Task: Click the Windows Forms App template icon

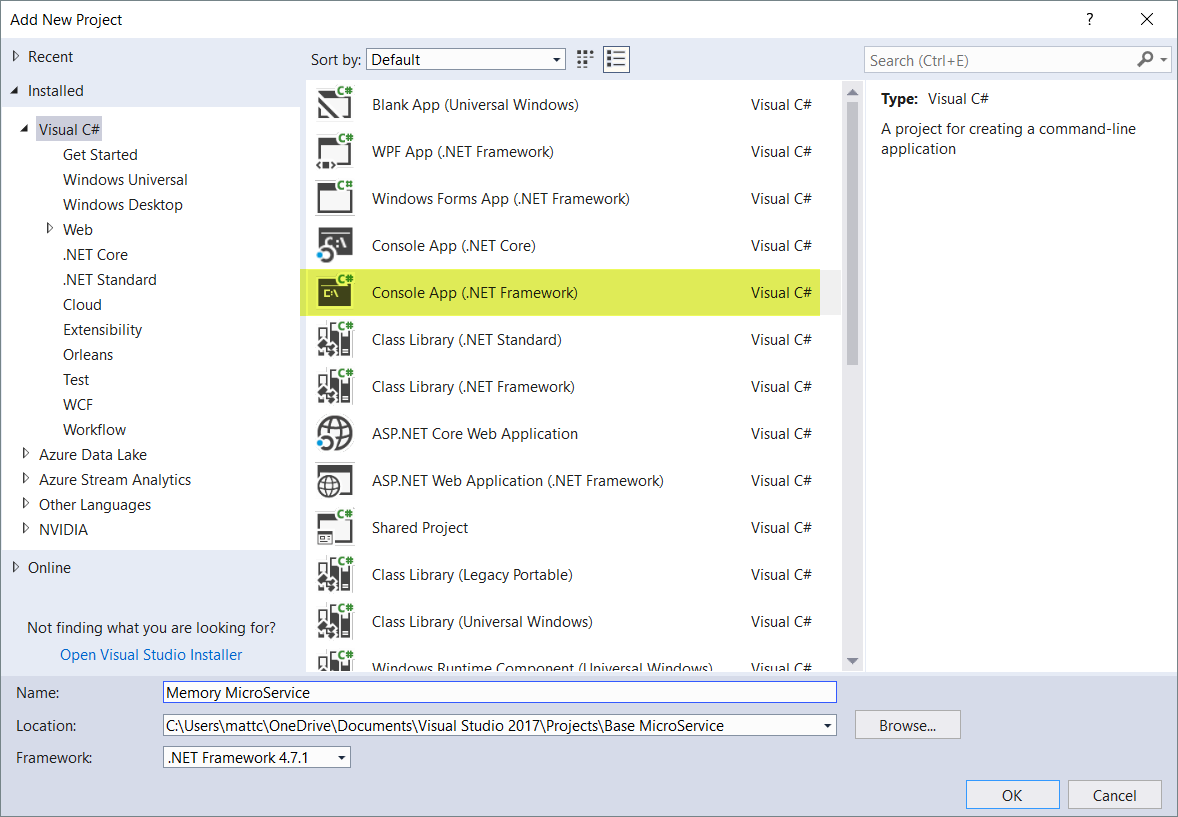Action: point(335,198)
